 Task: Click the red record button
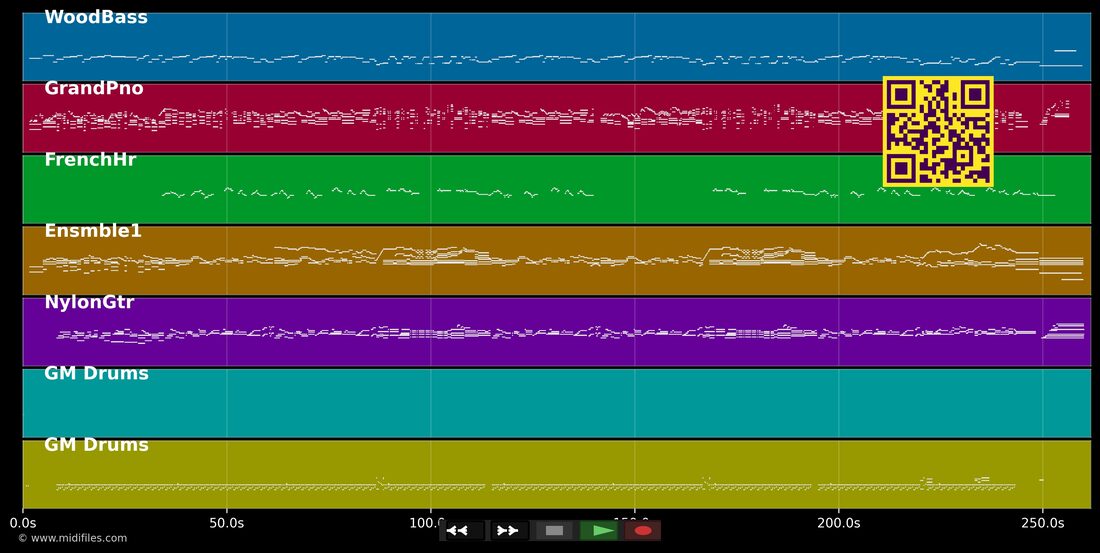coord(643,531)
